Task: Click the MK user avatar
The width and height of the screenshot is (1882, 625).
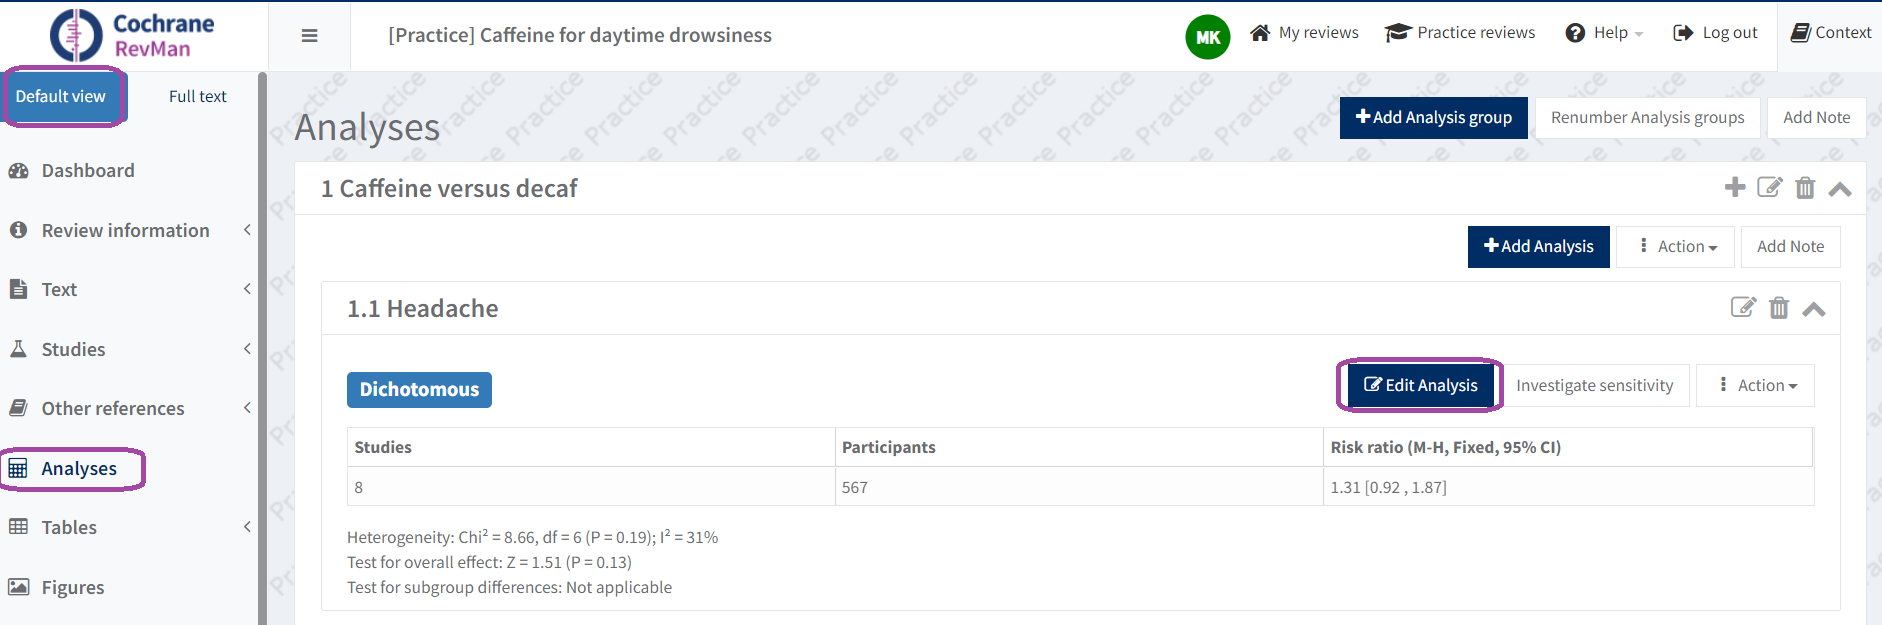Action: pyautogui.click(x=1207, y=37)
